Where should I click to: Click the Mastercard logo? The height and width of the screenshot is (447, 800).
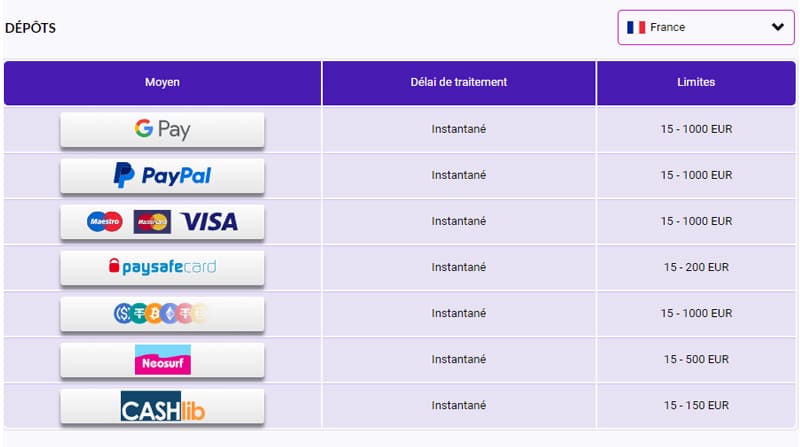[x=152, y=221]
